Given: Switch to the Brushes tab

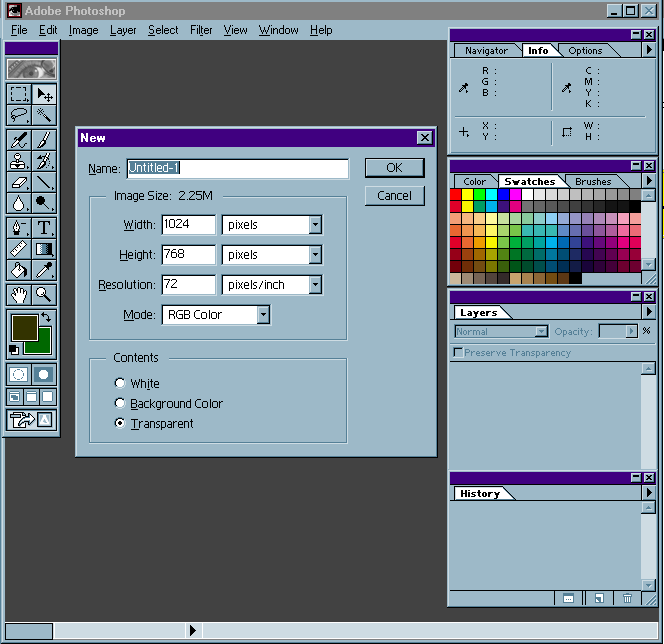Looking at the screenshot, I should (x=593, y=181).
